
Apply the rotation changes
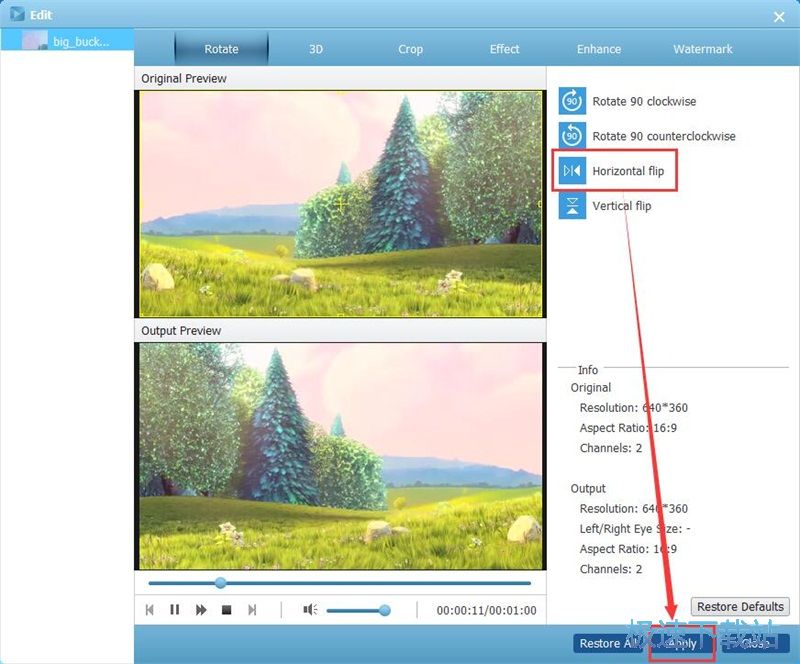point(682,643)
